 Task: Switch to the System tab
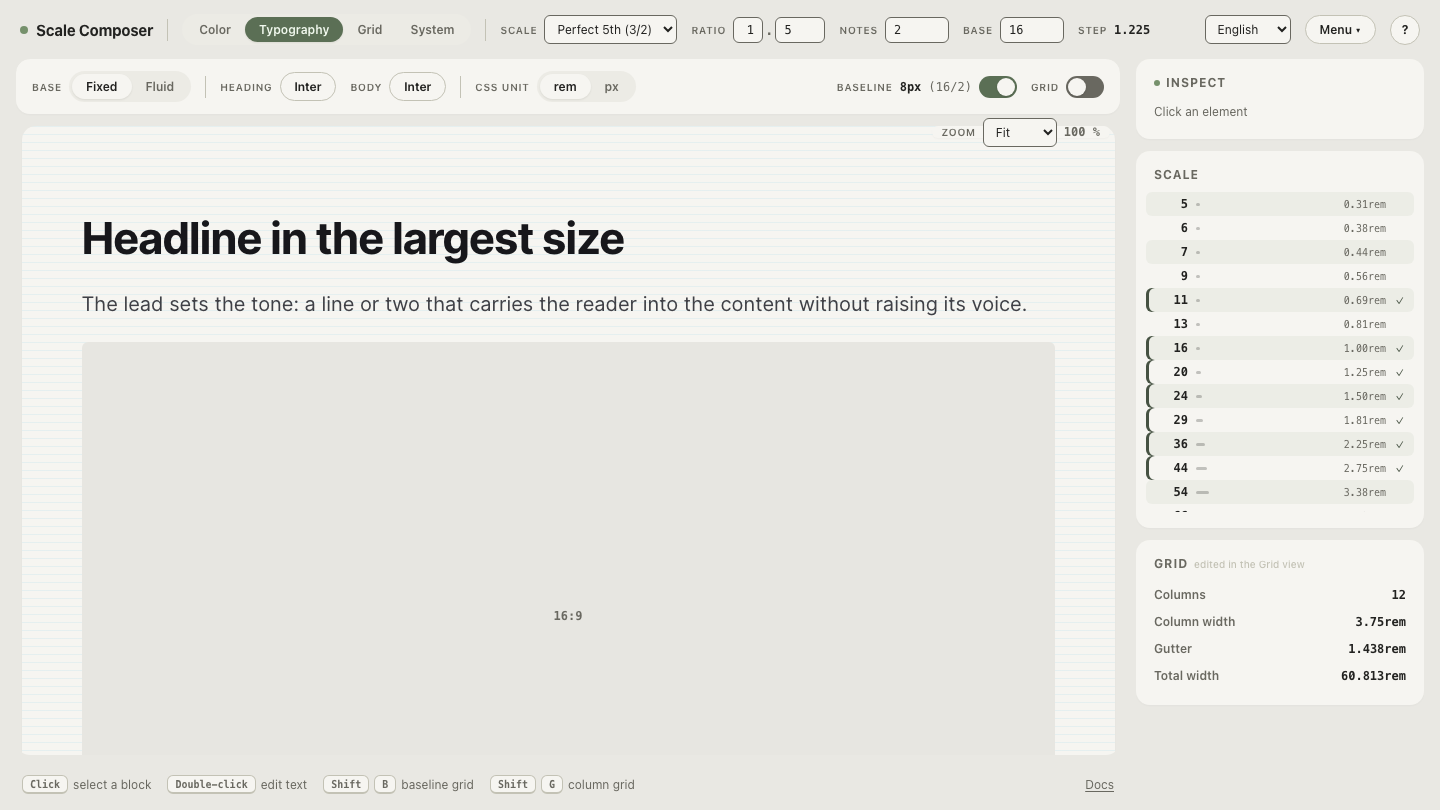[x=432, y=30]
